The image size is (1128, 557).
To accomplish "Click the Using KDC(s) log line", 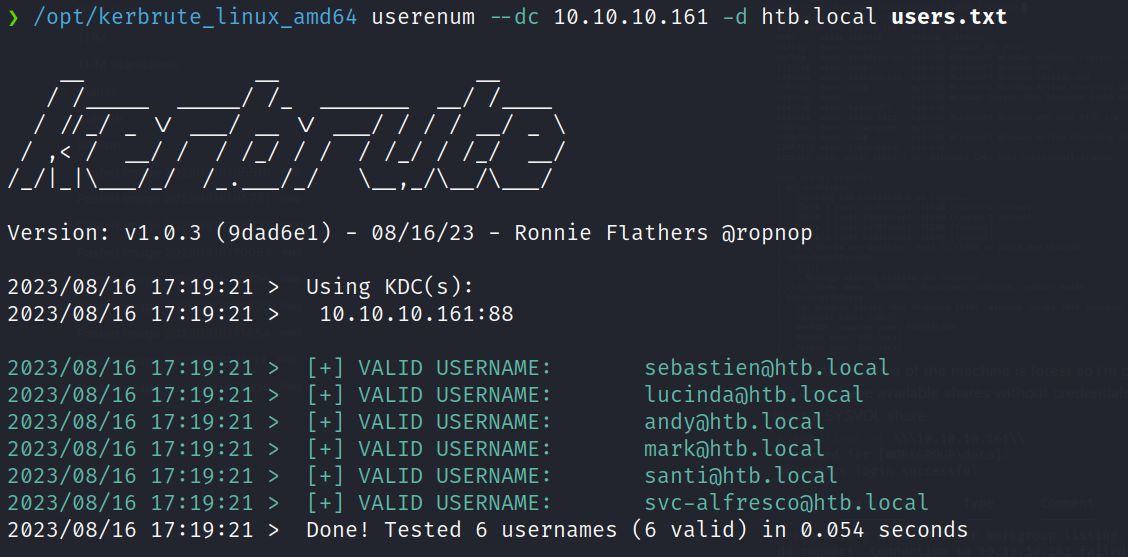I will (389, 287).
